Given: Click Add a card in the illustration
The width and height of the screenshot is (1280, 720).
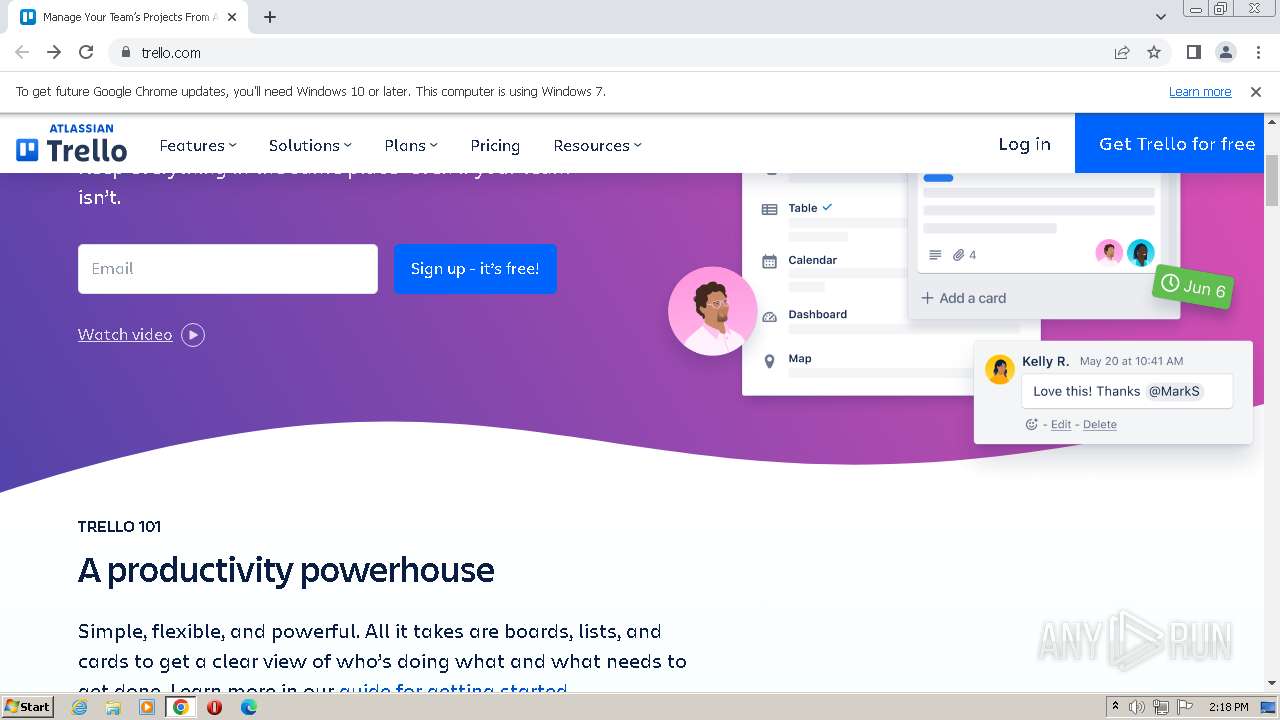Looking at the screenshot, I should pyautogui.click(x=963, y=298).
